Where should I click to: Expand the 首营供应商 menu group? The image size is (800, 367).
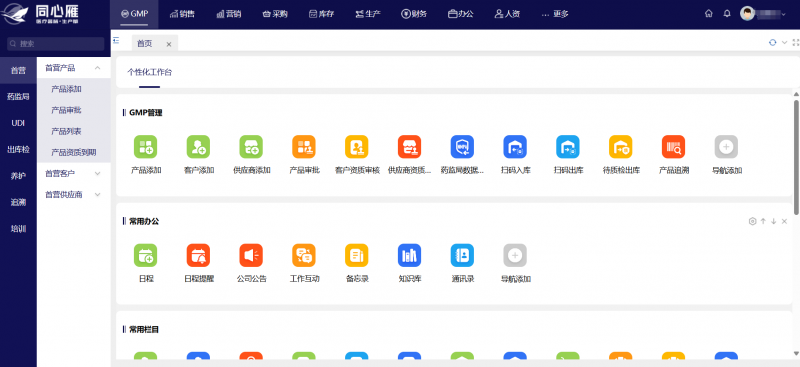tap(97, 194)
